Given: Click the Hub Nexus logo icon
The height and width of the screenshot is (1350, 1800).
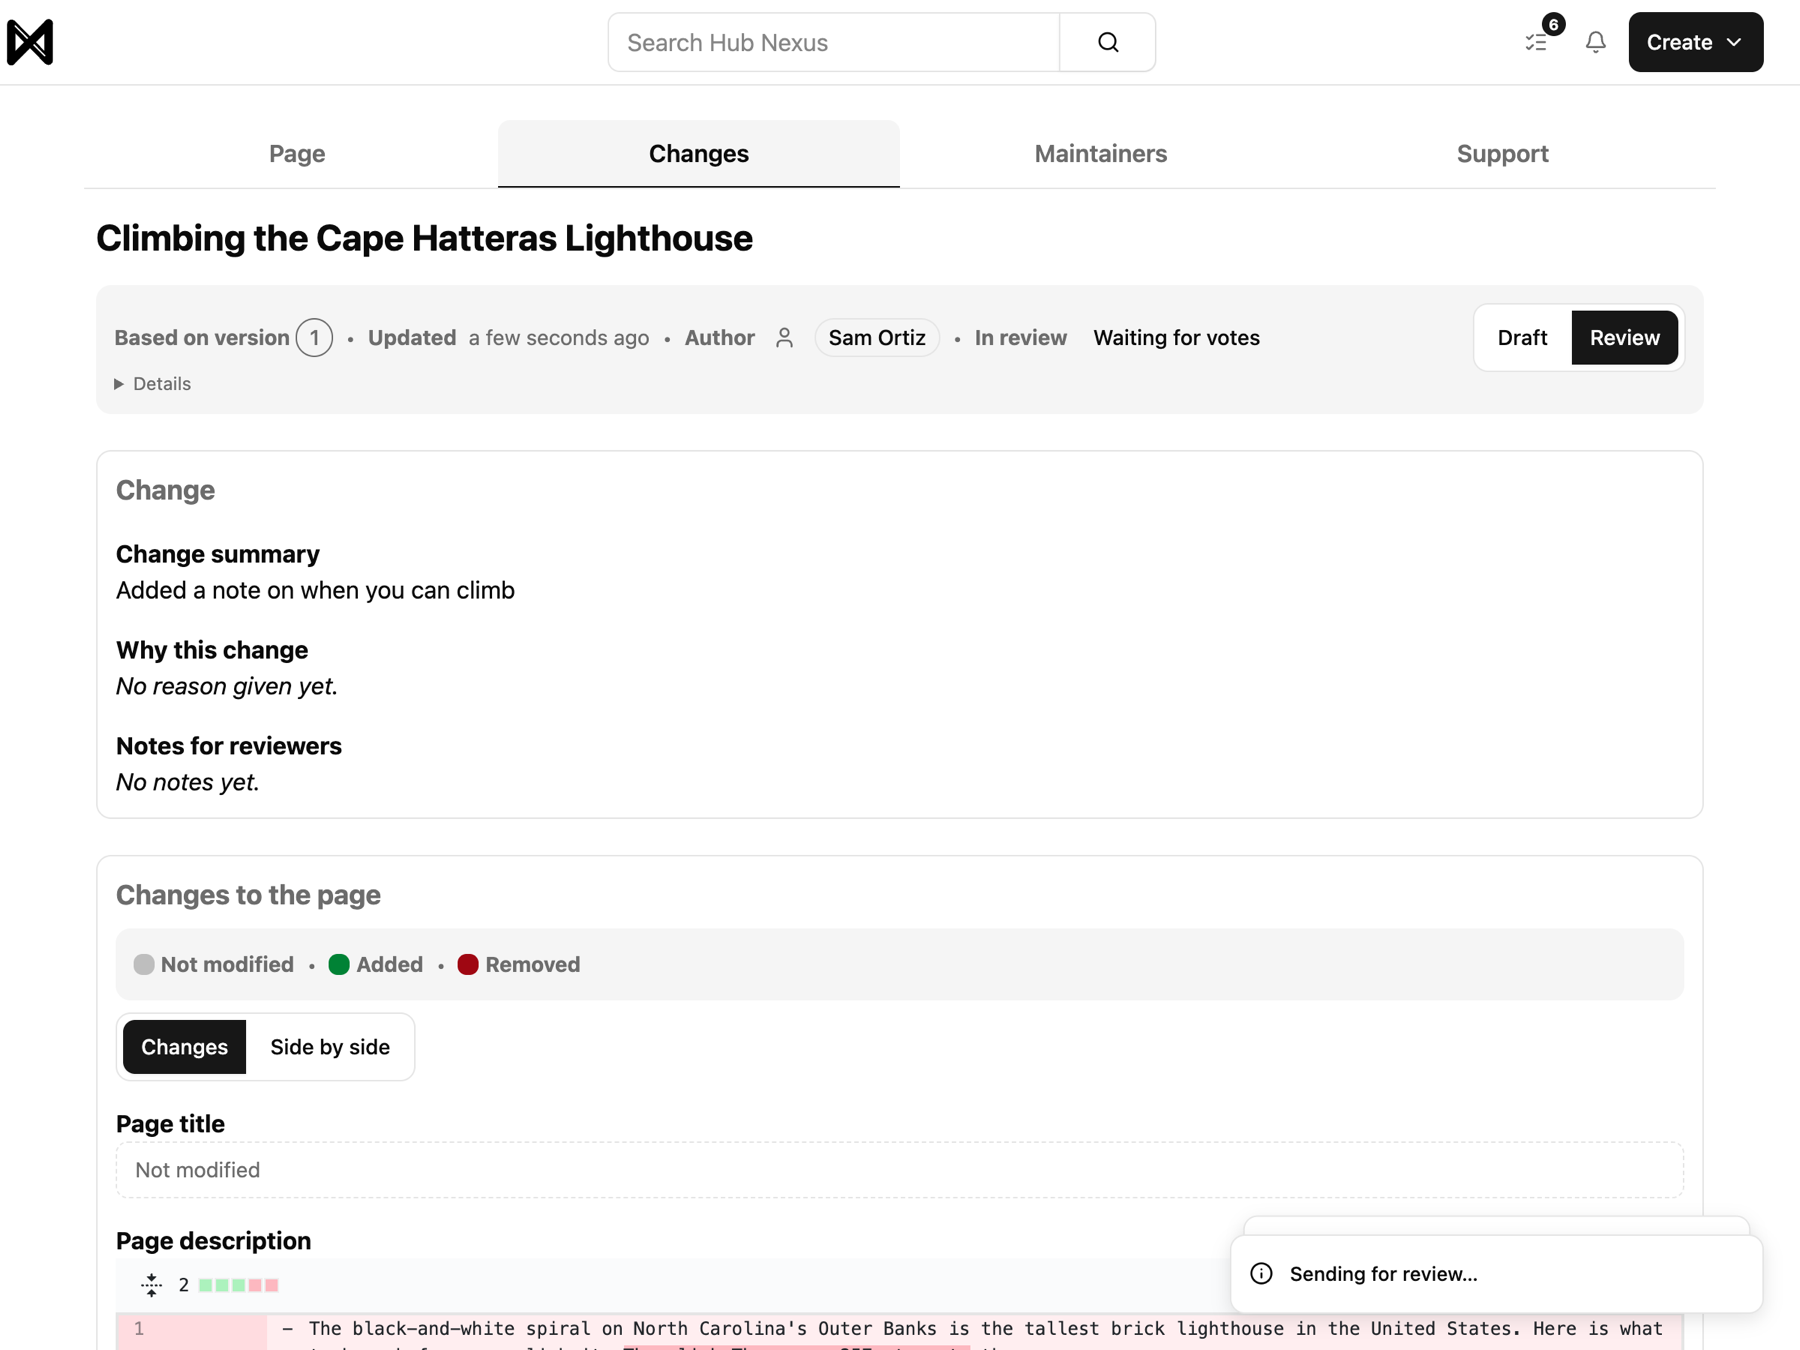Looking at the screenshot, I should [x=30, y=42].
